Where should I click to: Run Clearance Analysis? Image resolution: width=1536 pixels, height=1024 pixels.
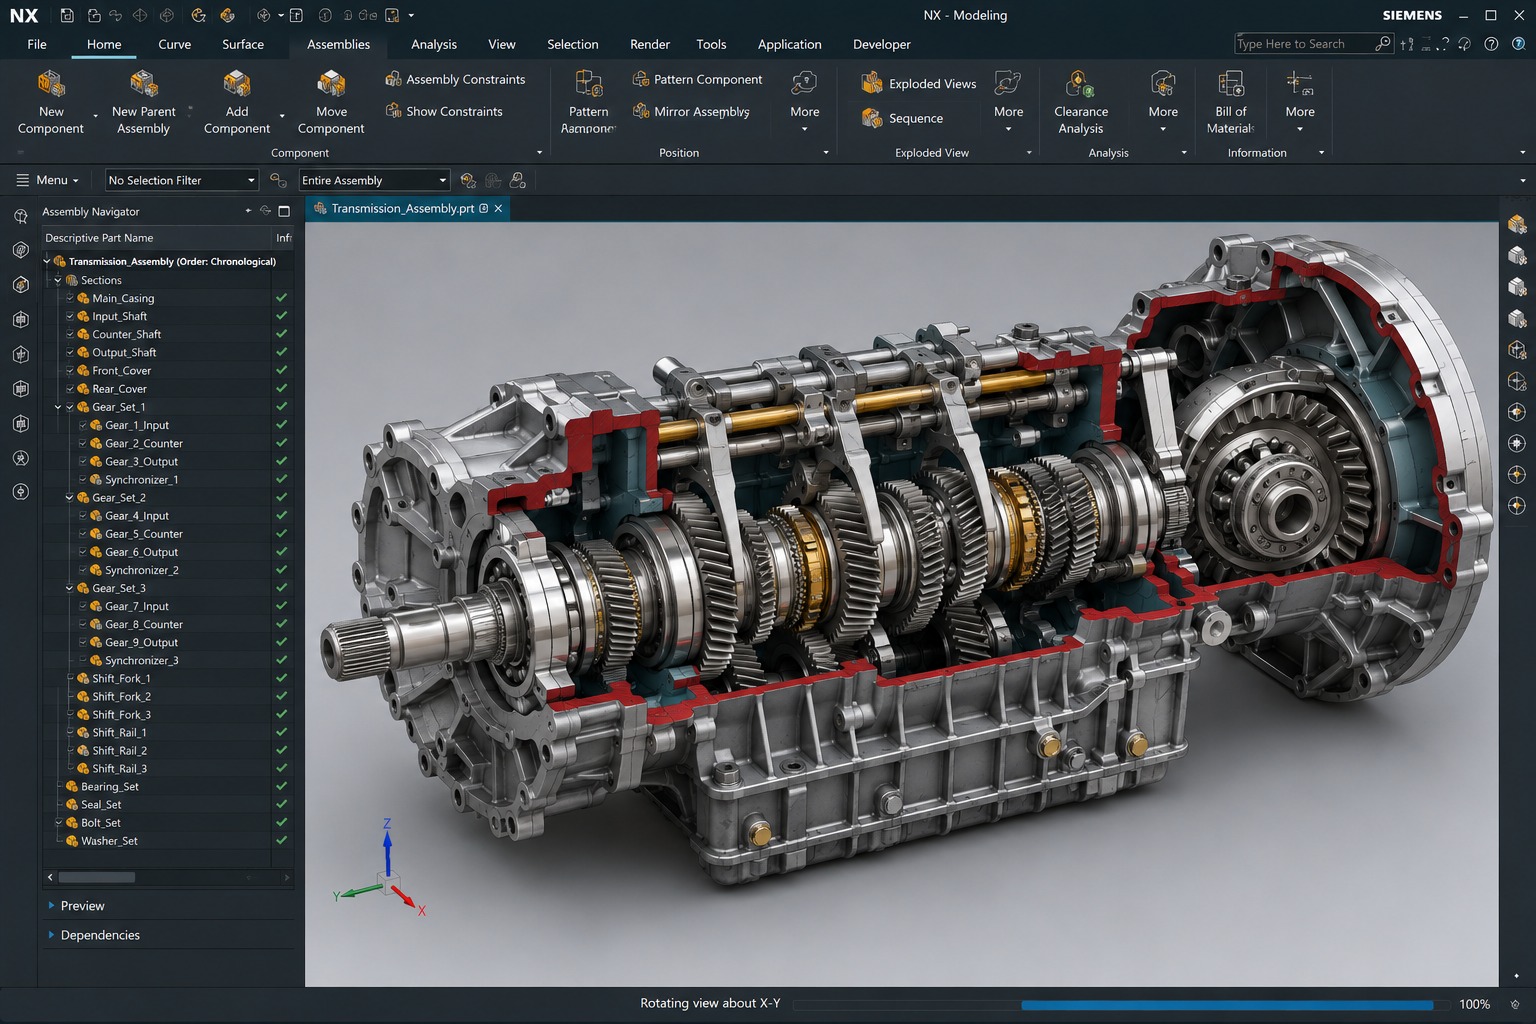pyautogui.click(x=1081, y=101)
